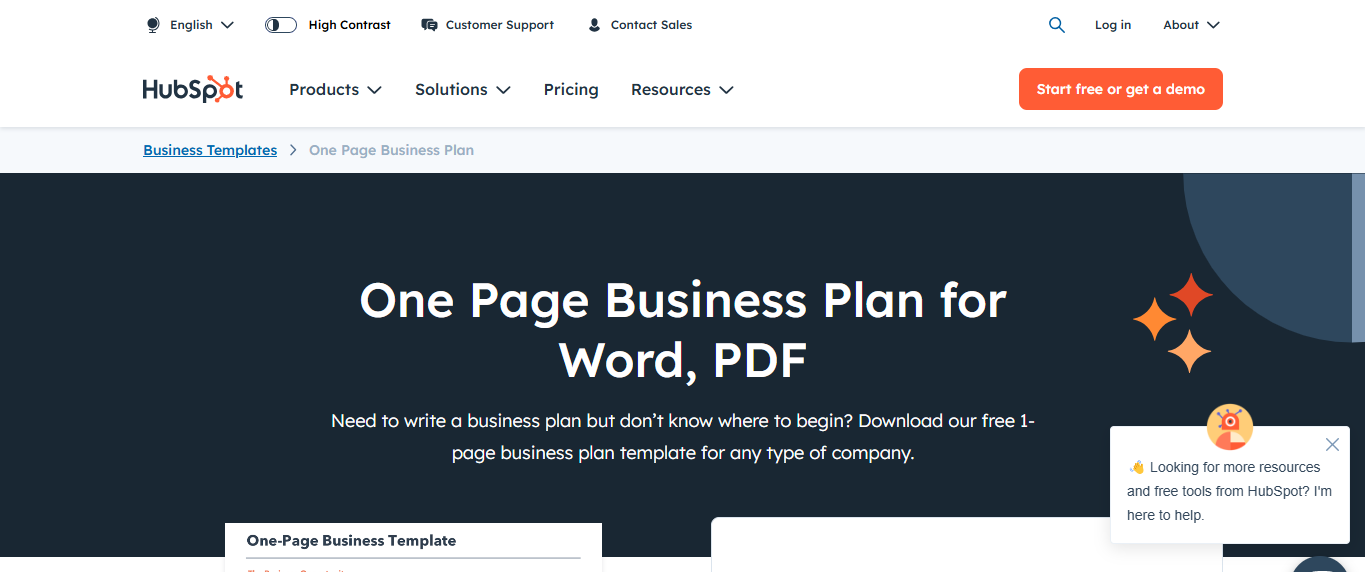Image resolution: width=1365 pixels, height=572 pixels.
Task: Click the chatbot message about more resources
Action: pyautogui.click(x=1229, y=491)
